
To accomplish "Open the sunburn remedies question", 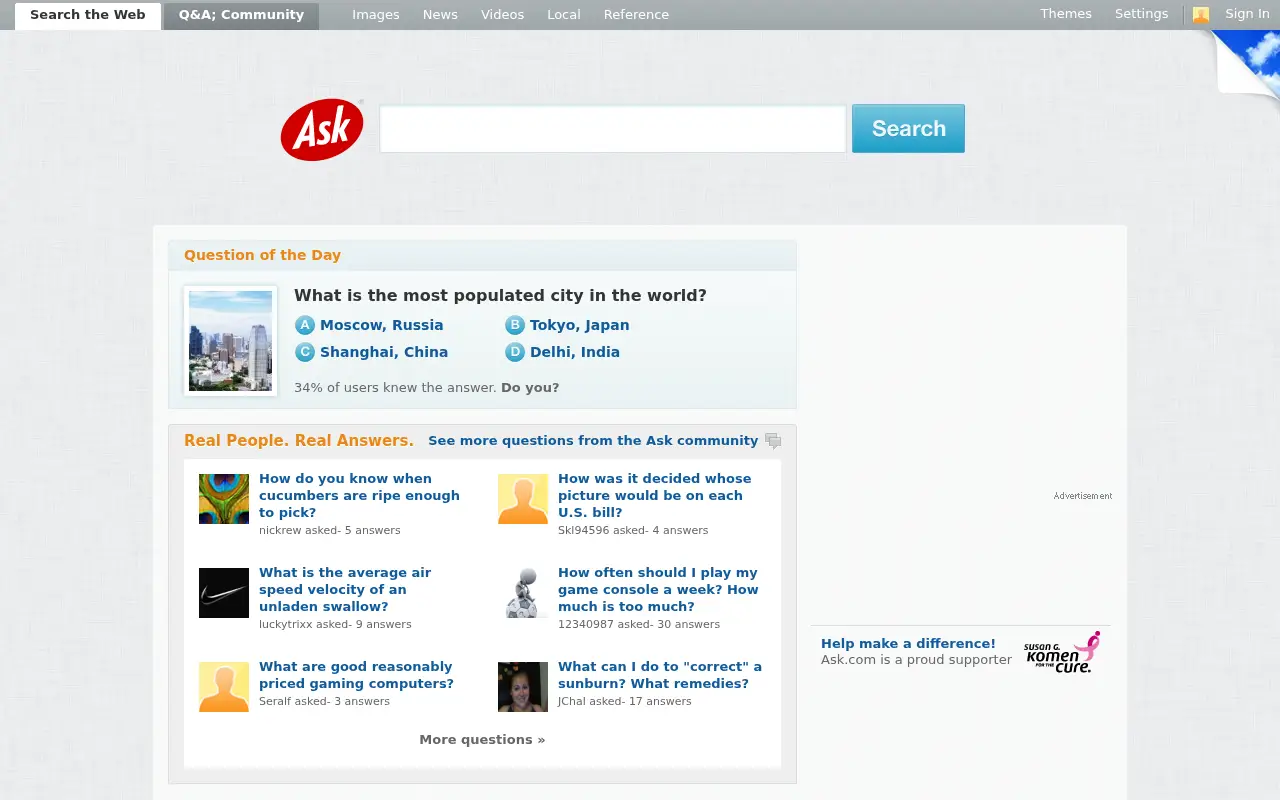I will pyautogui.click(x=660, y=675).
